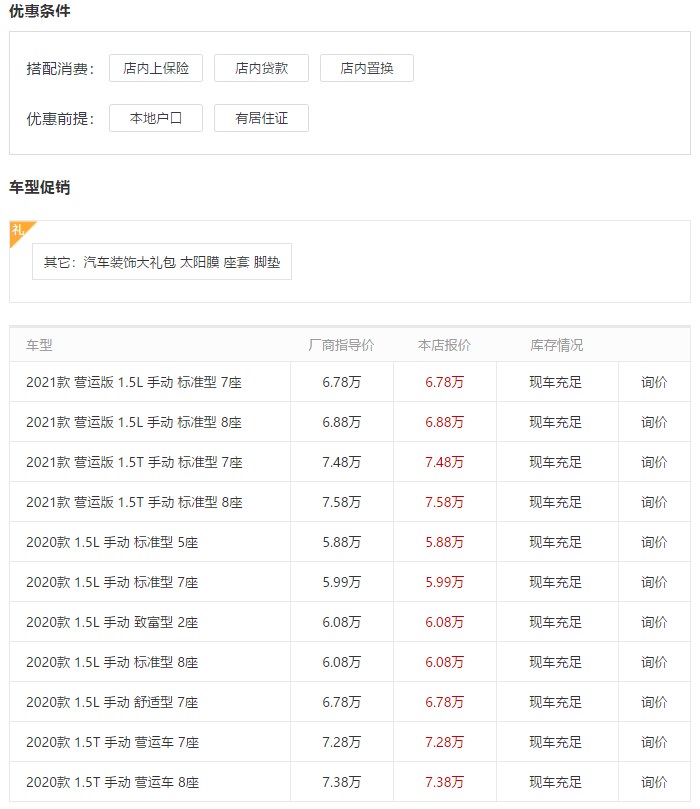Select the 店内上保险 condition tag

point(156,68)
